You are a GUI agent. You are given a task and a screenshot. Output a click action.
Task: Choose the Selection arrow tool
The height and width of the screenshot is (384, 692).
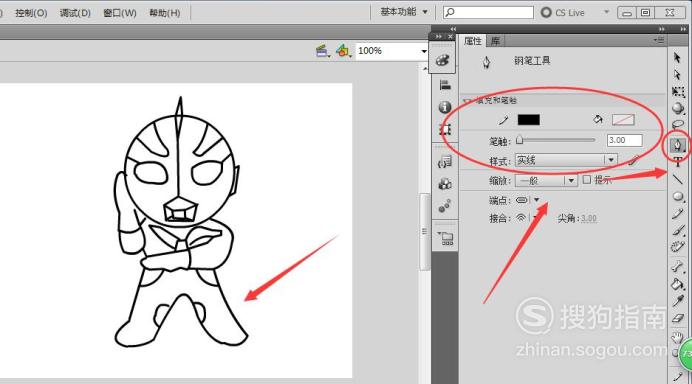(677, 57)
